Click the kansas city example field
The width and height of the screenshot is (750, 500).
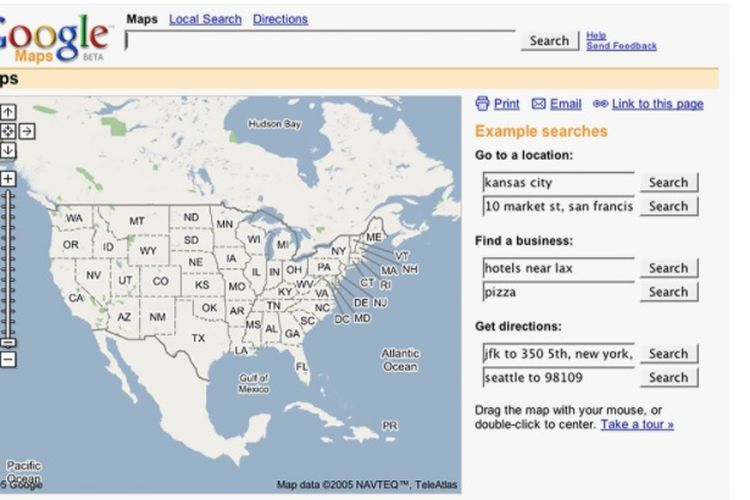tap(559, 182)
